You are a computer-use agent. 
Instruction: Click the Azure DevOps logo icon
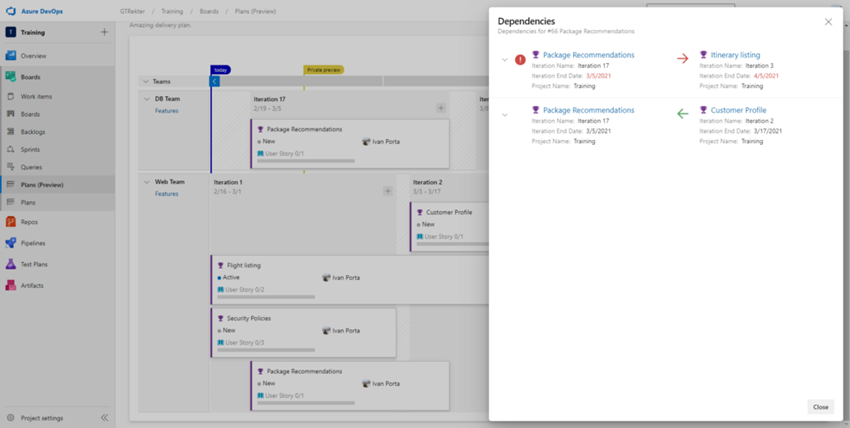[10, 11]
